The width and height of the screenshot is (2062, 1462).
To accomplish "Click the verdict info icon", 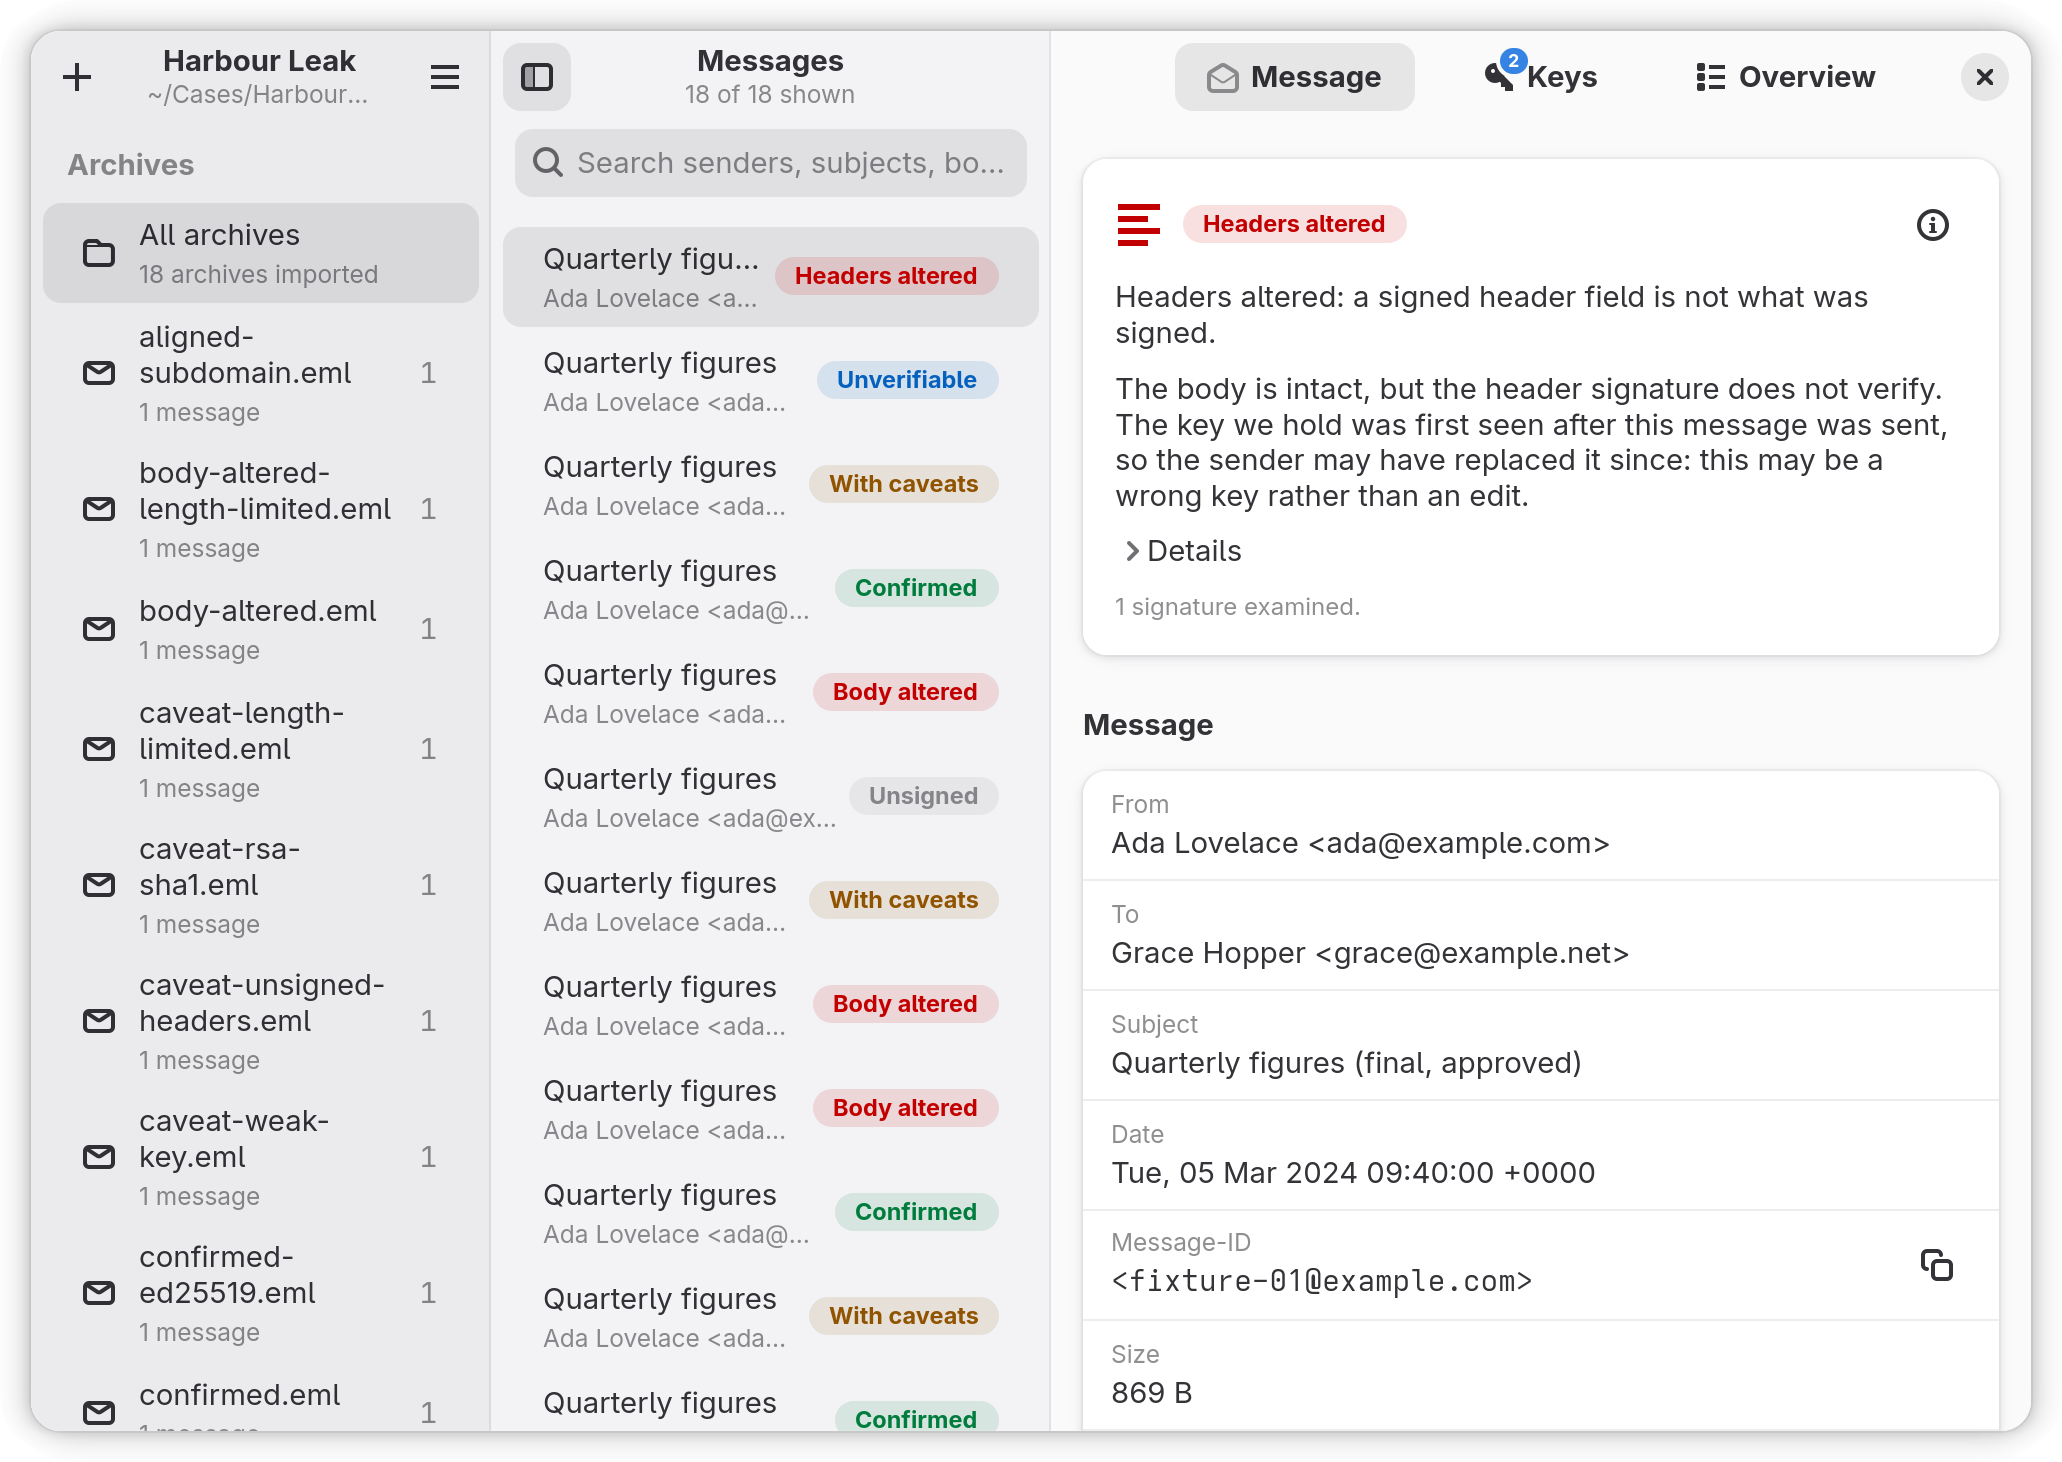I will coord(1932,225).
